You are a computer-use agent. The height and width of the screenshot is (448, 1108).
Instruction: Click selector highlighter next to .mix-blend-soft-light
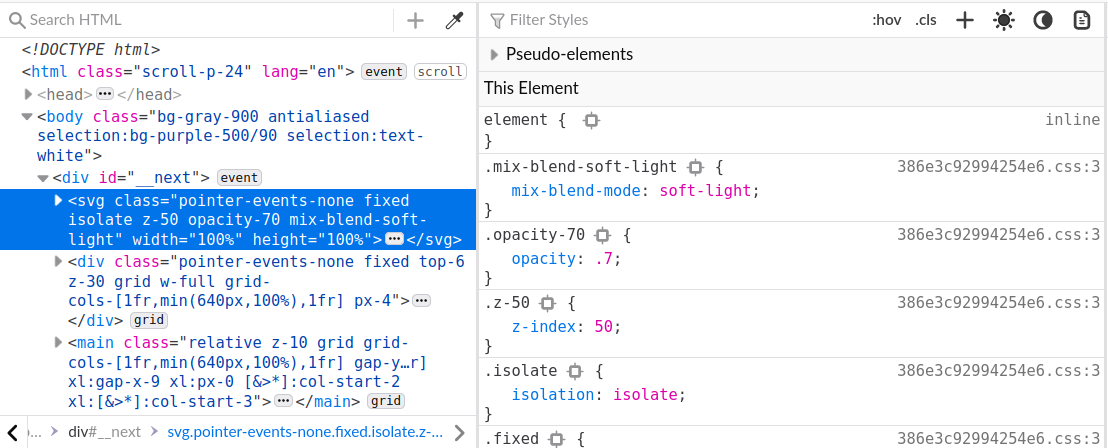(x=696, y=167)
